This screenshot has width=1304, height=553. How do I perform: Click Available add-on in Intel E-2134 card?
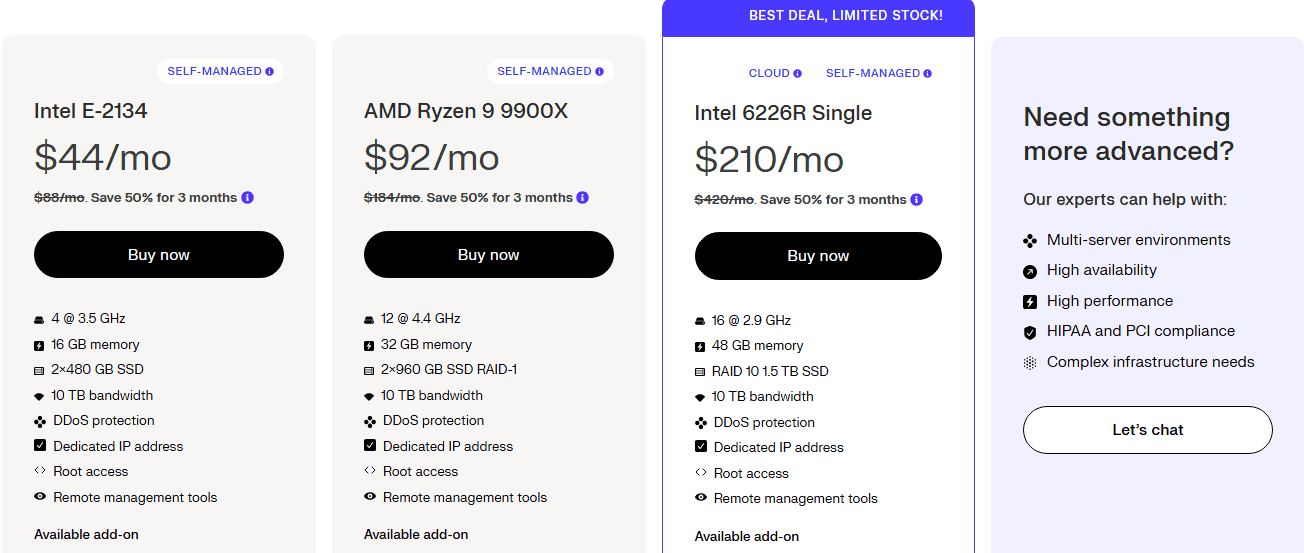tap(87, 535)
